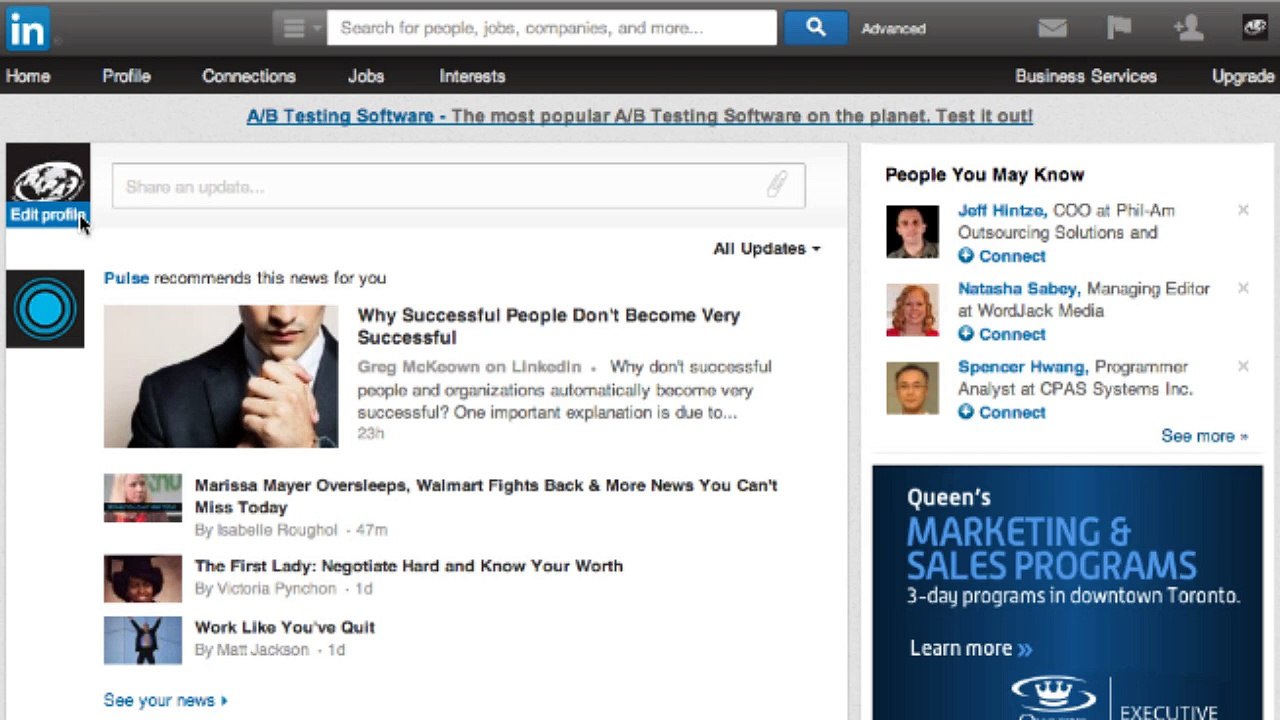Click the blue search magnifier button
This screenshot has height=720, width=1280.
(x=815, y=28)
